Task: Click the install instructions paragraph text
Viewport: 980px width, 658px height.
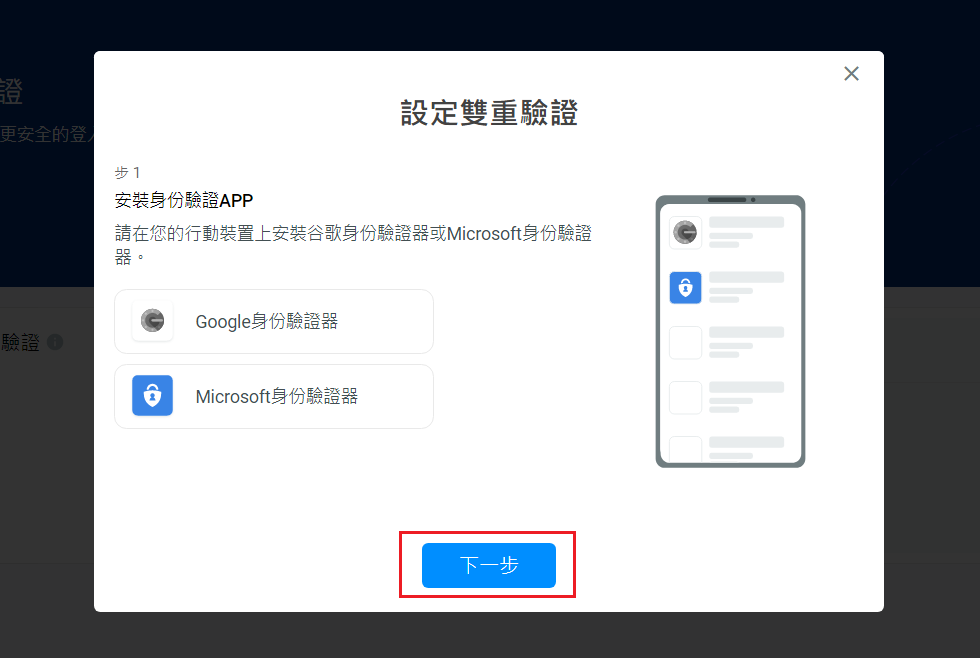Action: (x=353, y=245)
